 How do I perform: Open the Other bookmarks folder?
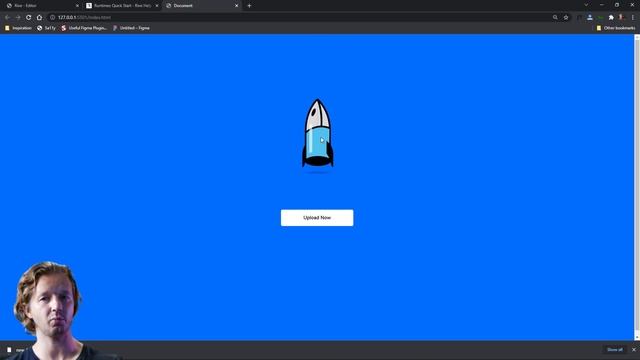click(x=616, y=28)
